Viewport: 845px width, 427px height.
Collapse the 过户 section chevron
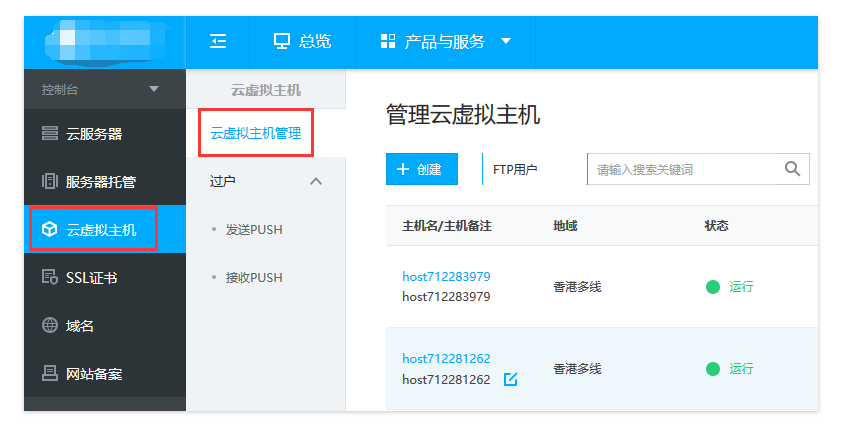click(316, 181)
